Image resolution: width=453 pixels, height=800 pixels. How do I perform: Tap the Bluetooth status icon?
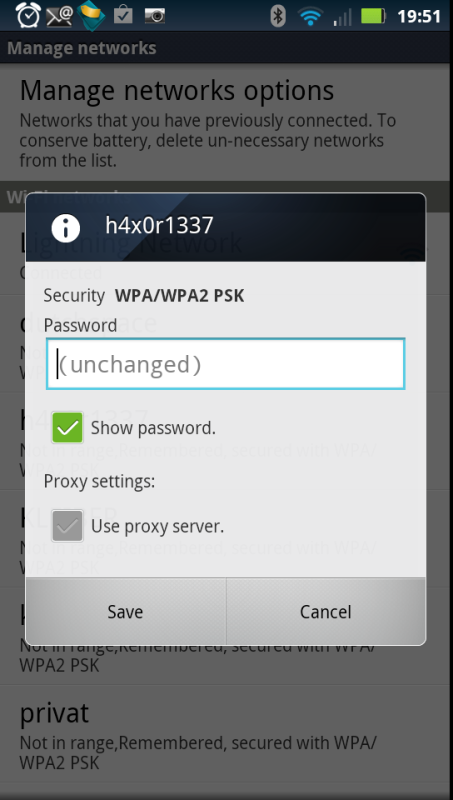[x=278, y=16]
